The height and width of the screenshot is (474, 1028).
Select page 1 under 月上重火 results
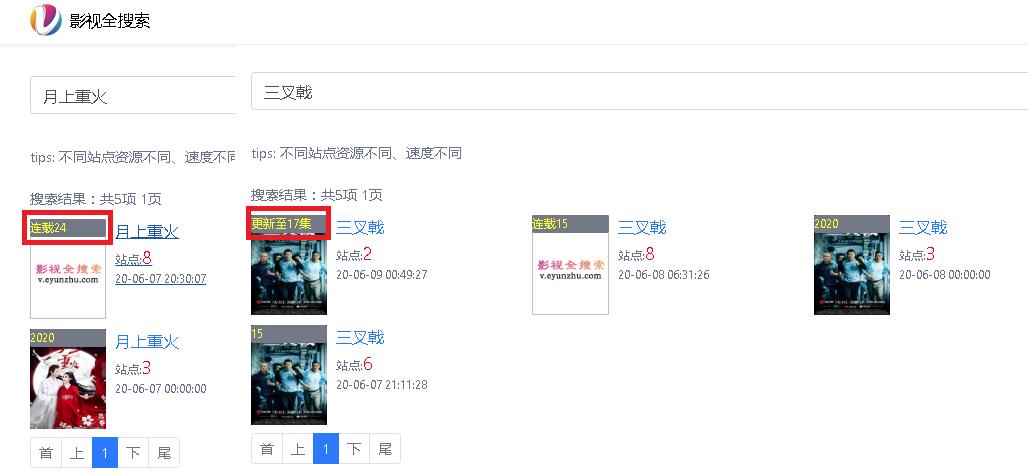click(105, 452)
